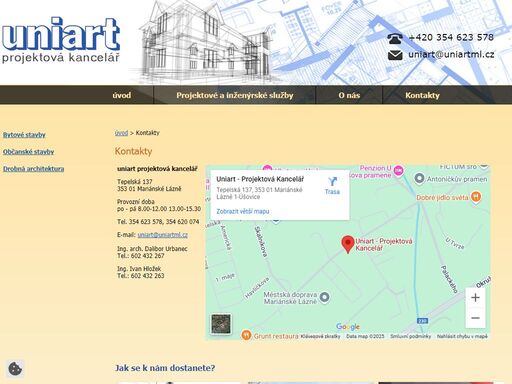Open the Drobná architektura sidebar link
The width and height of the screenshot is (512, 384).
(33, 169)
